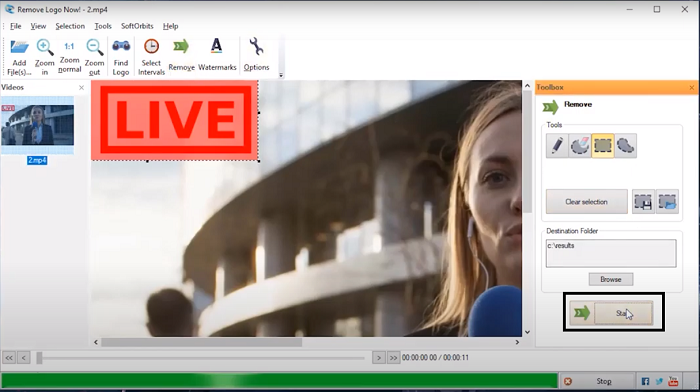Click the 2.mp4 file name label
Viewport: 700px width, 392px height.
pos(37,160)
